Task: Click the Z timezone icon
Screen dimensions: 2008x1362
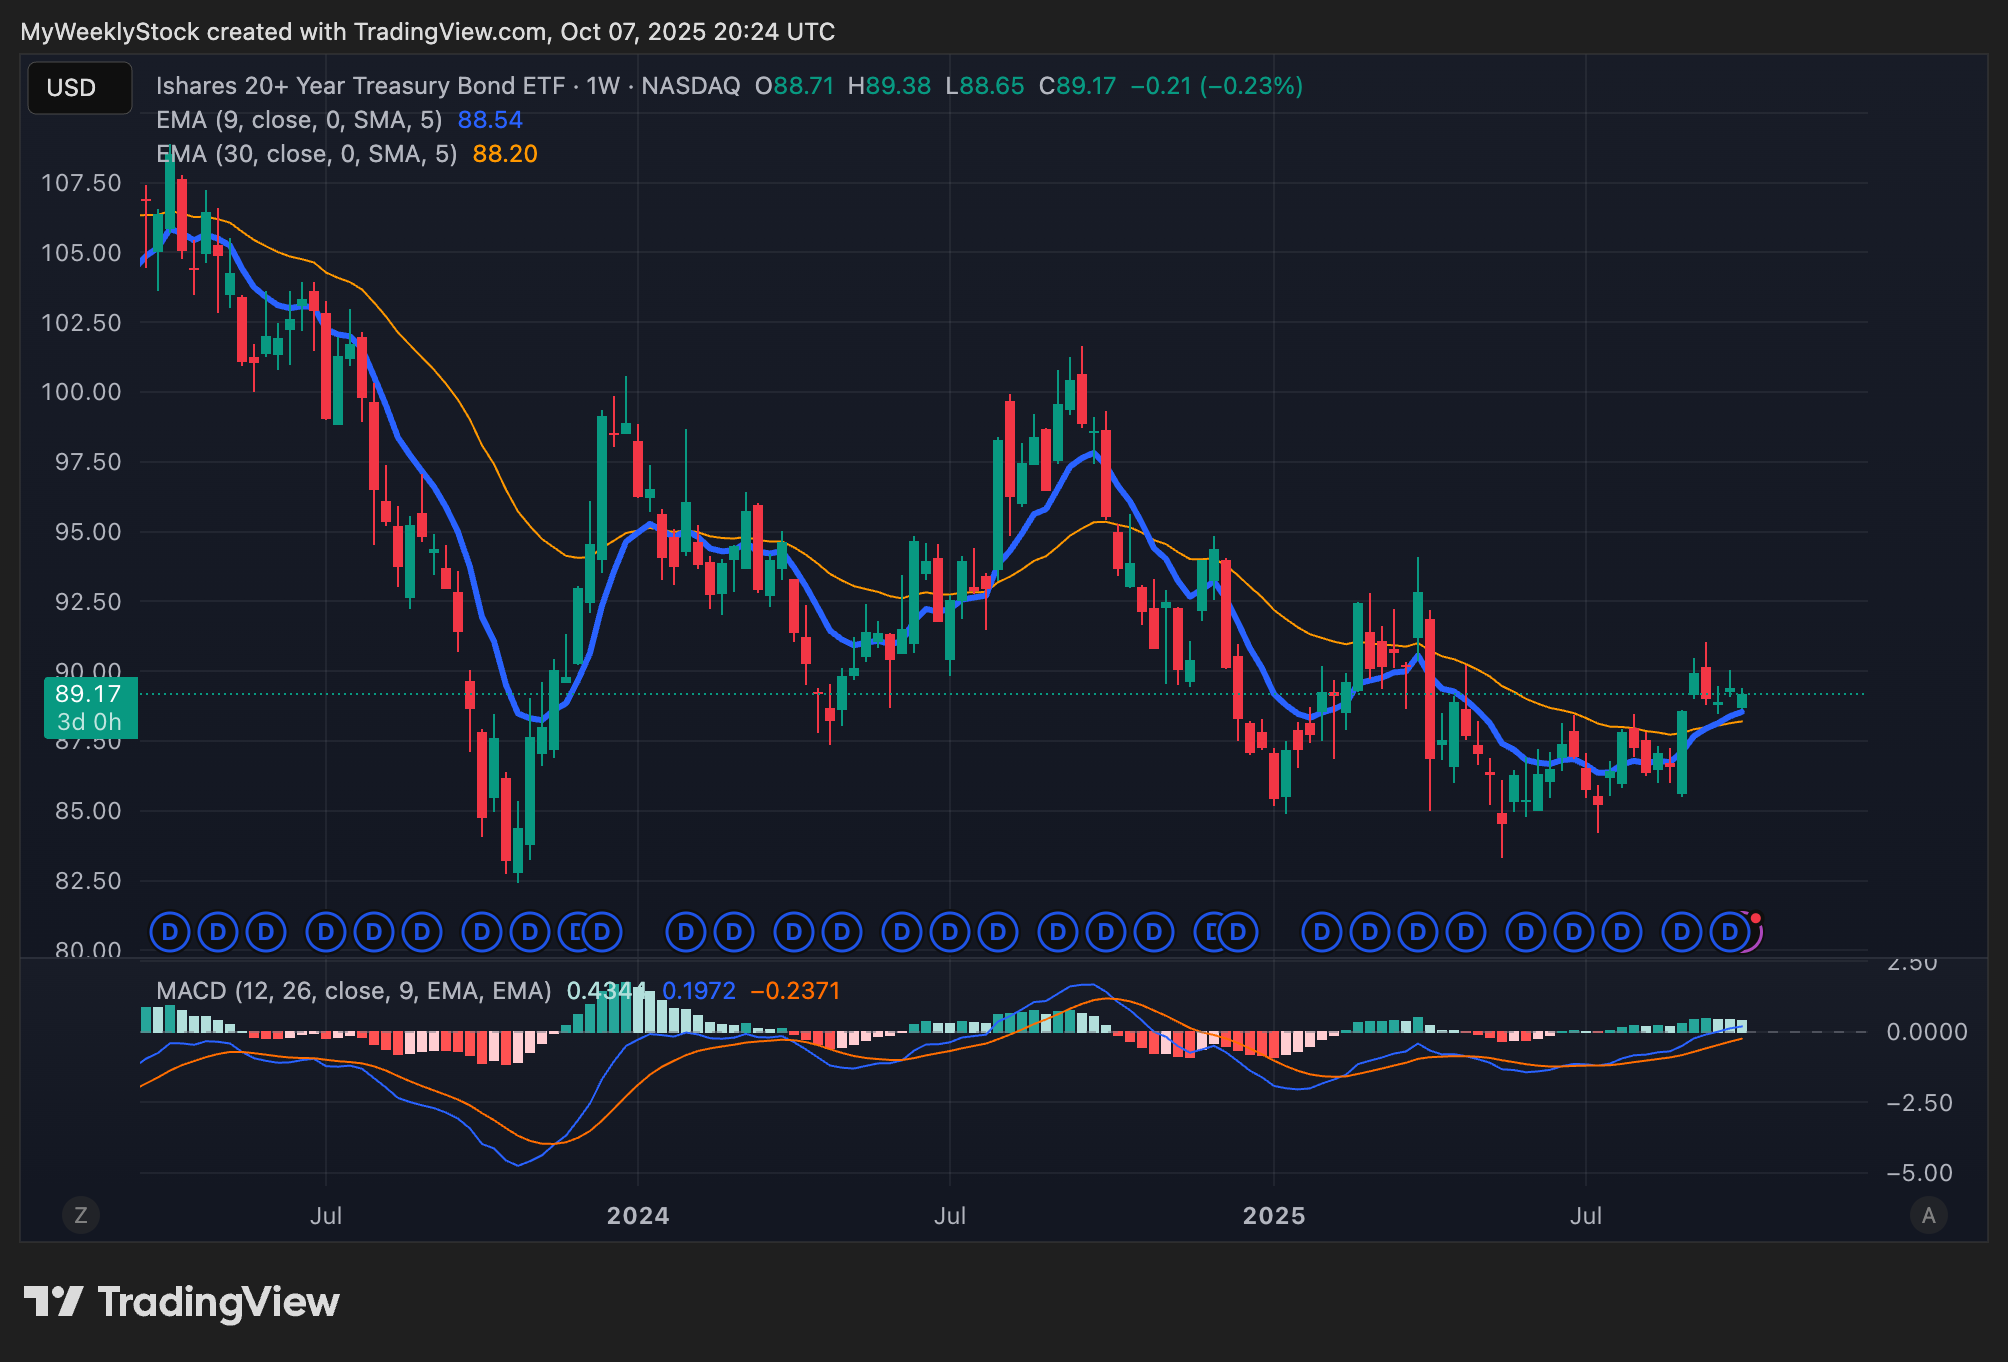Action: pos(81,1215)
